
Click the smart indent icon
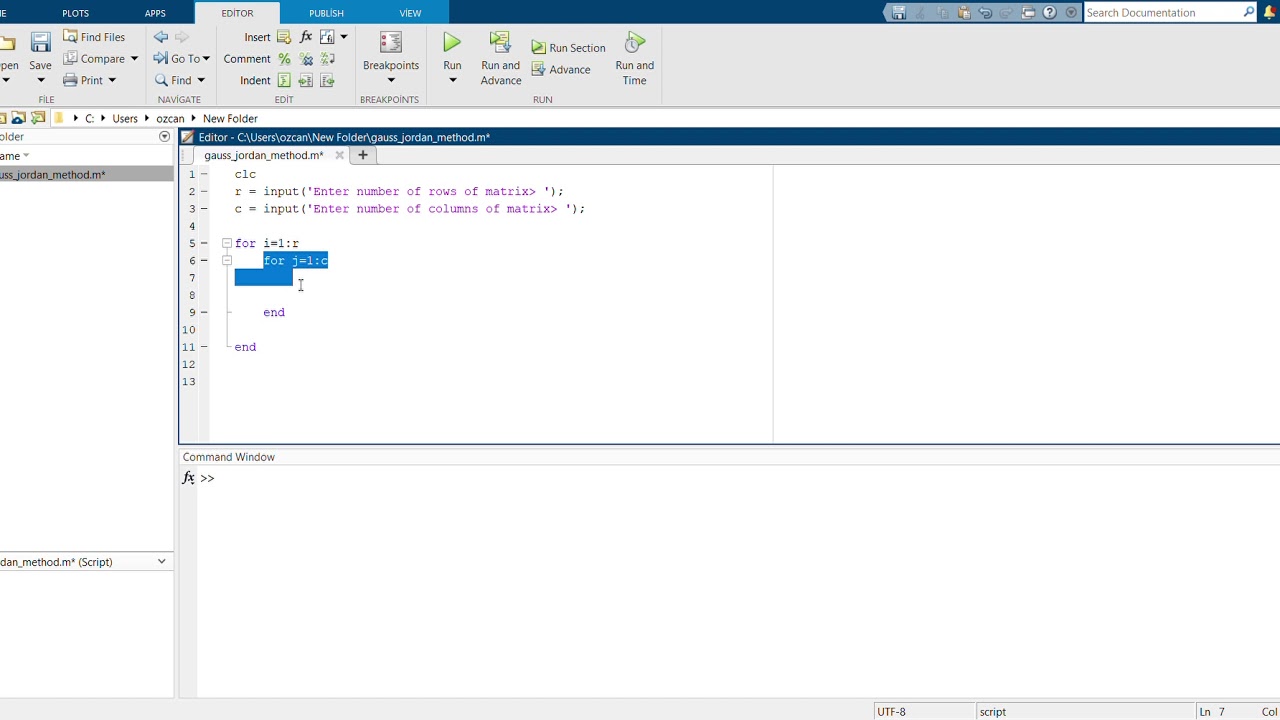[x=284, y=80]
